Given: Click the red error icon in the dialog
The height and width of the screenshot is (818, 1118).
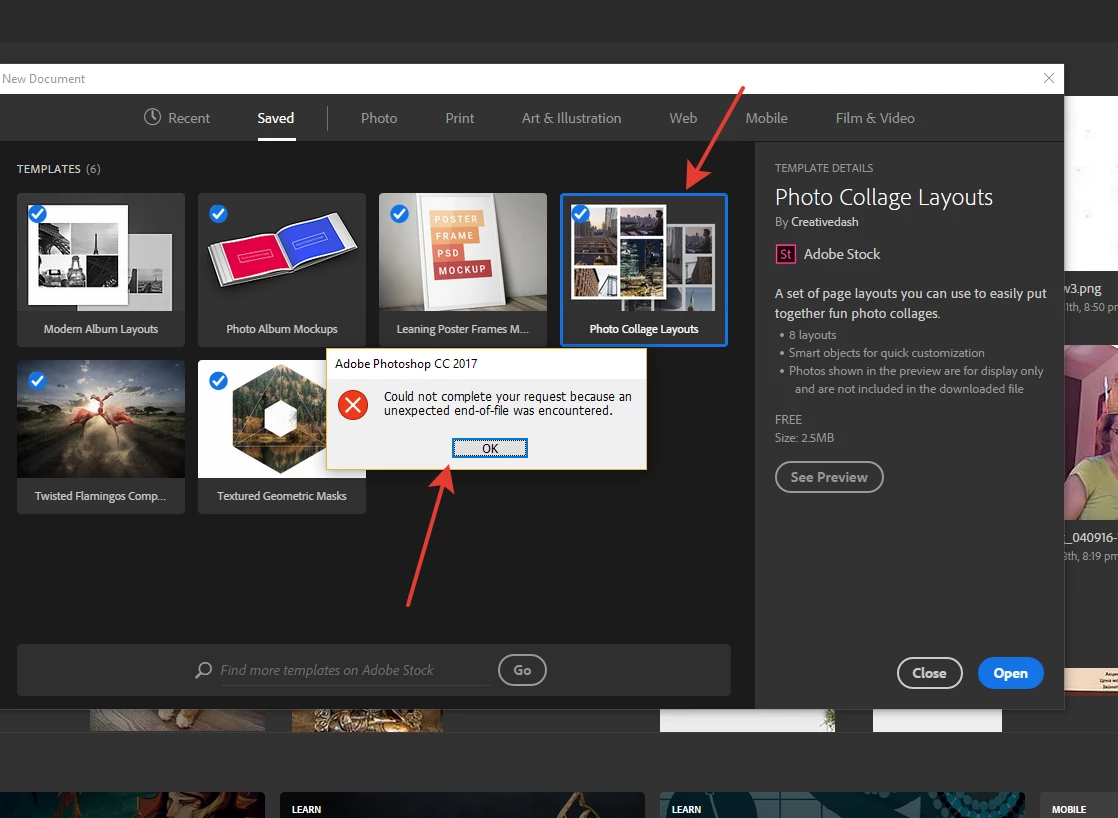Looking at the screenshot, I should (x=352, y=404).
